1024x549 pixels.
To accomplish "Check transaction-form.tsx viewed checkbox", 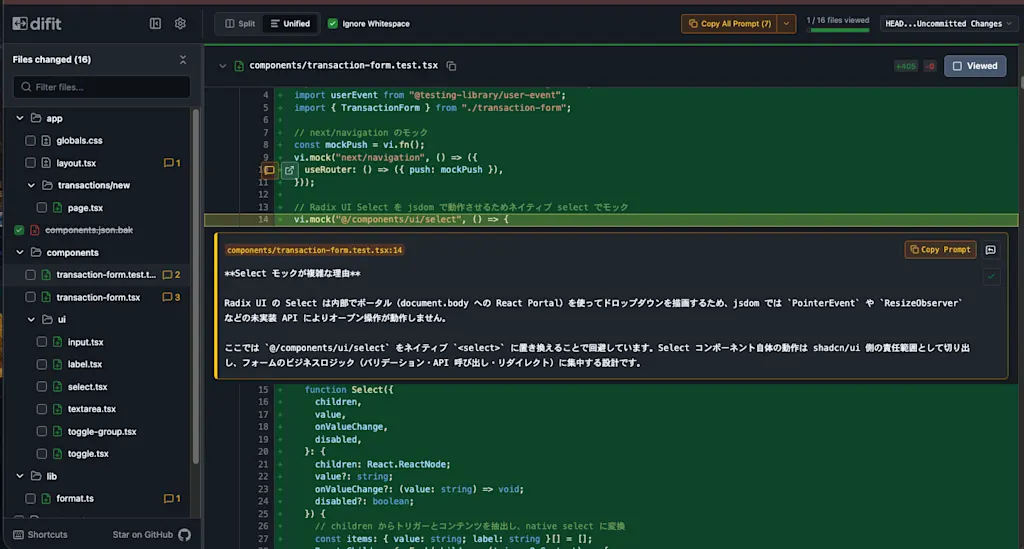I will [x=30, y=297].
